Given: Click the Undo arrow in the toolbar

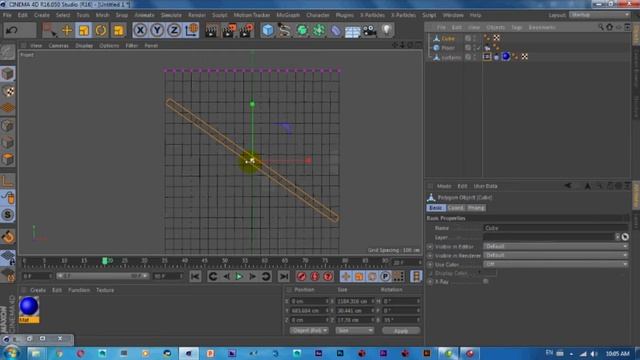Looking at the screenshot, I should tap(12, 30).
